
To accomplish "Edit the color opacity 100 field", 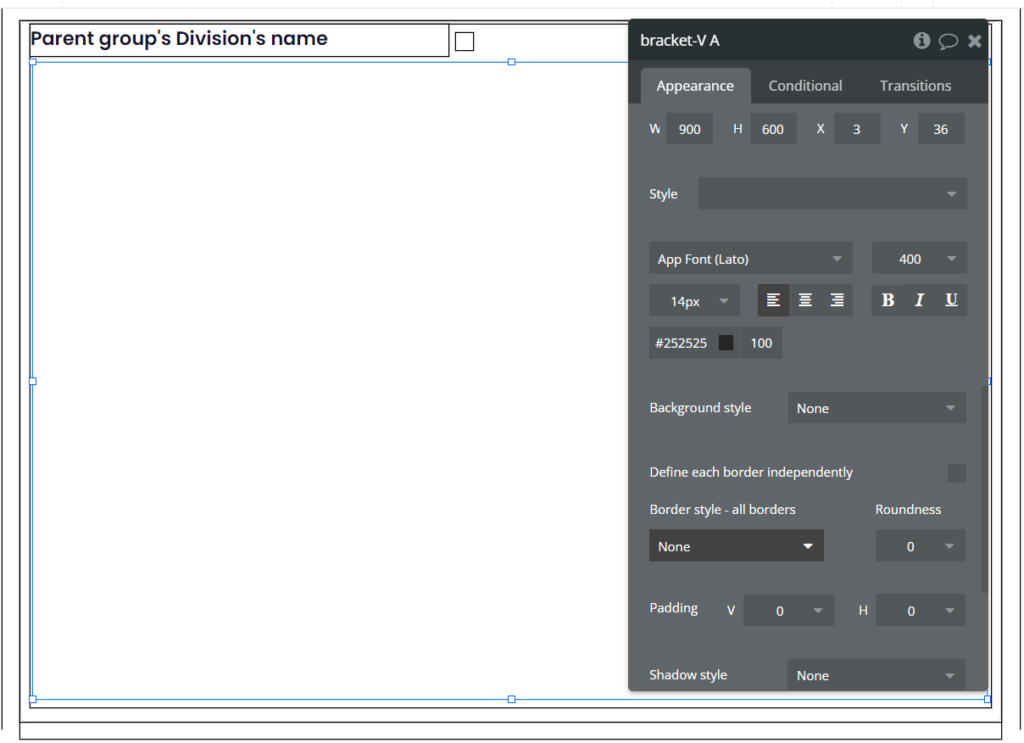I will click(x=761, y=343).
